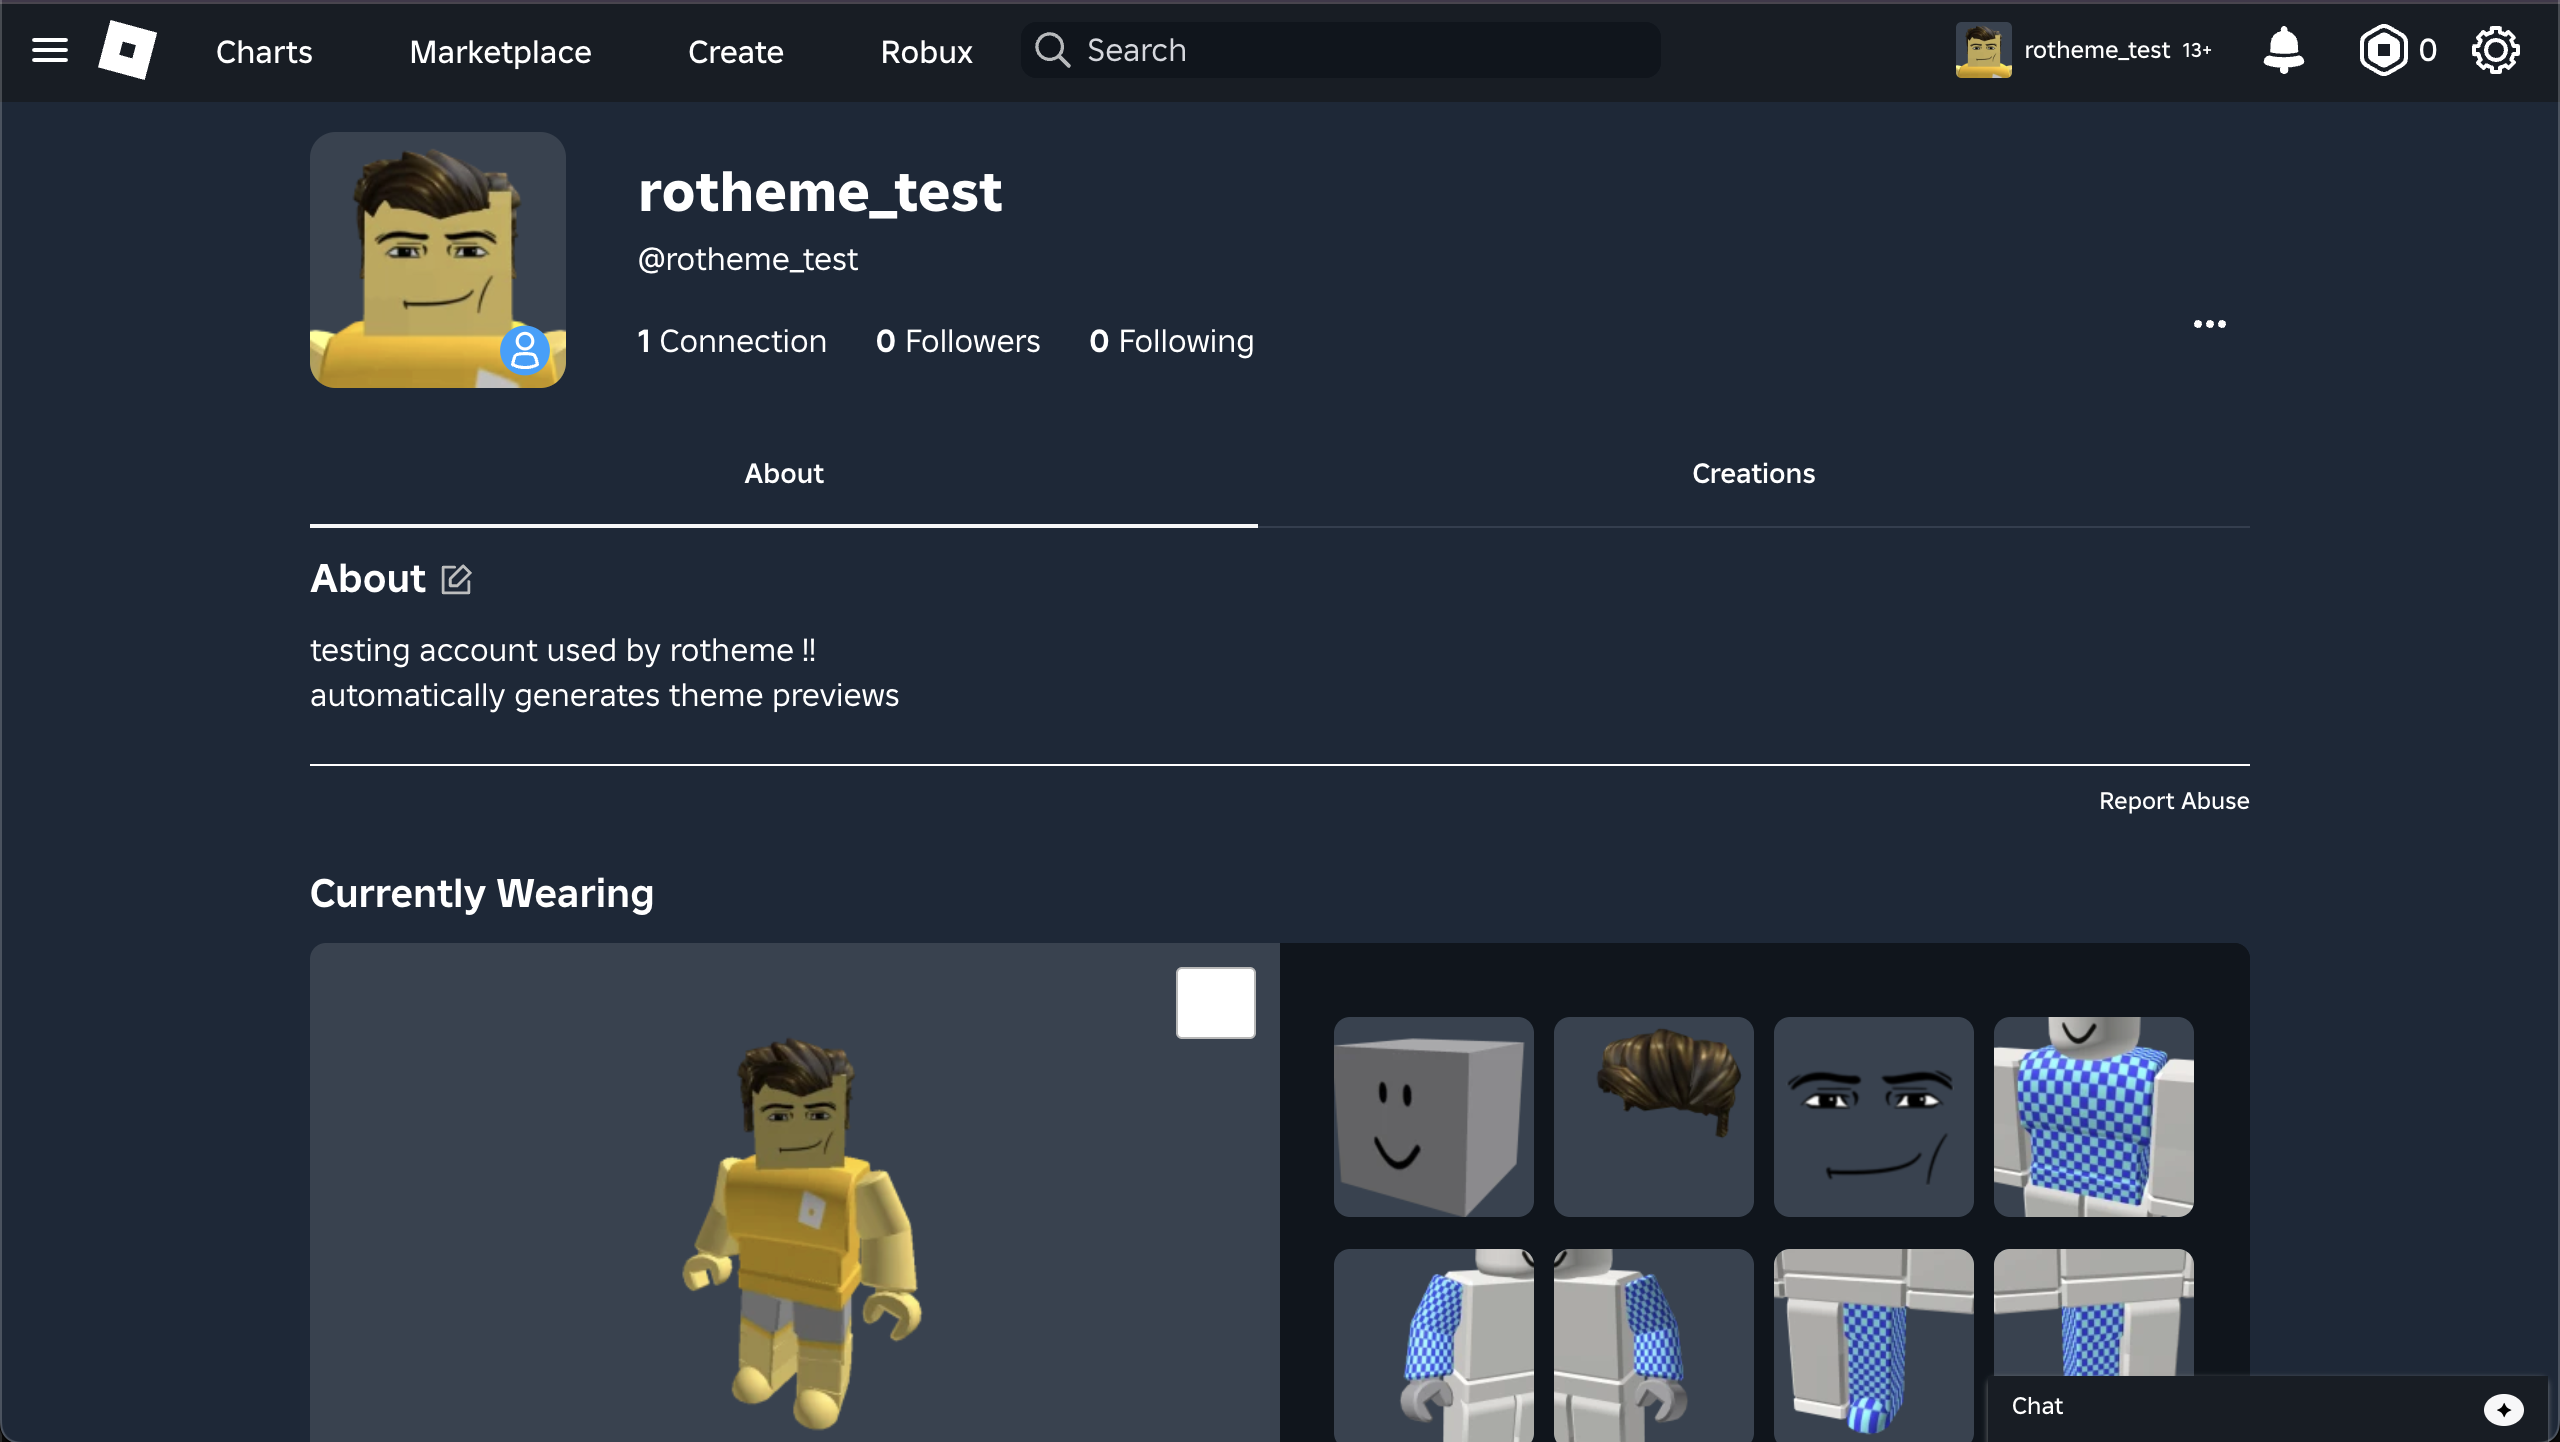Open notifications via the bell icon

tap(2283, 49)
